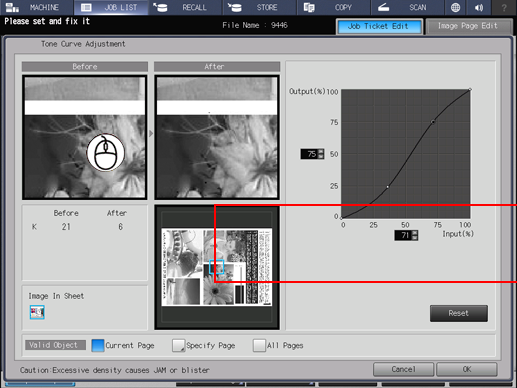Open the MACHINE screen icon
The height and width of the screenshot is (388, 517).
[x=12, y=7]
